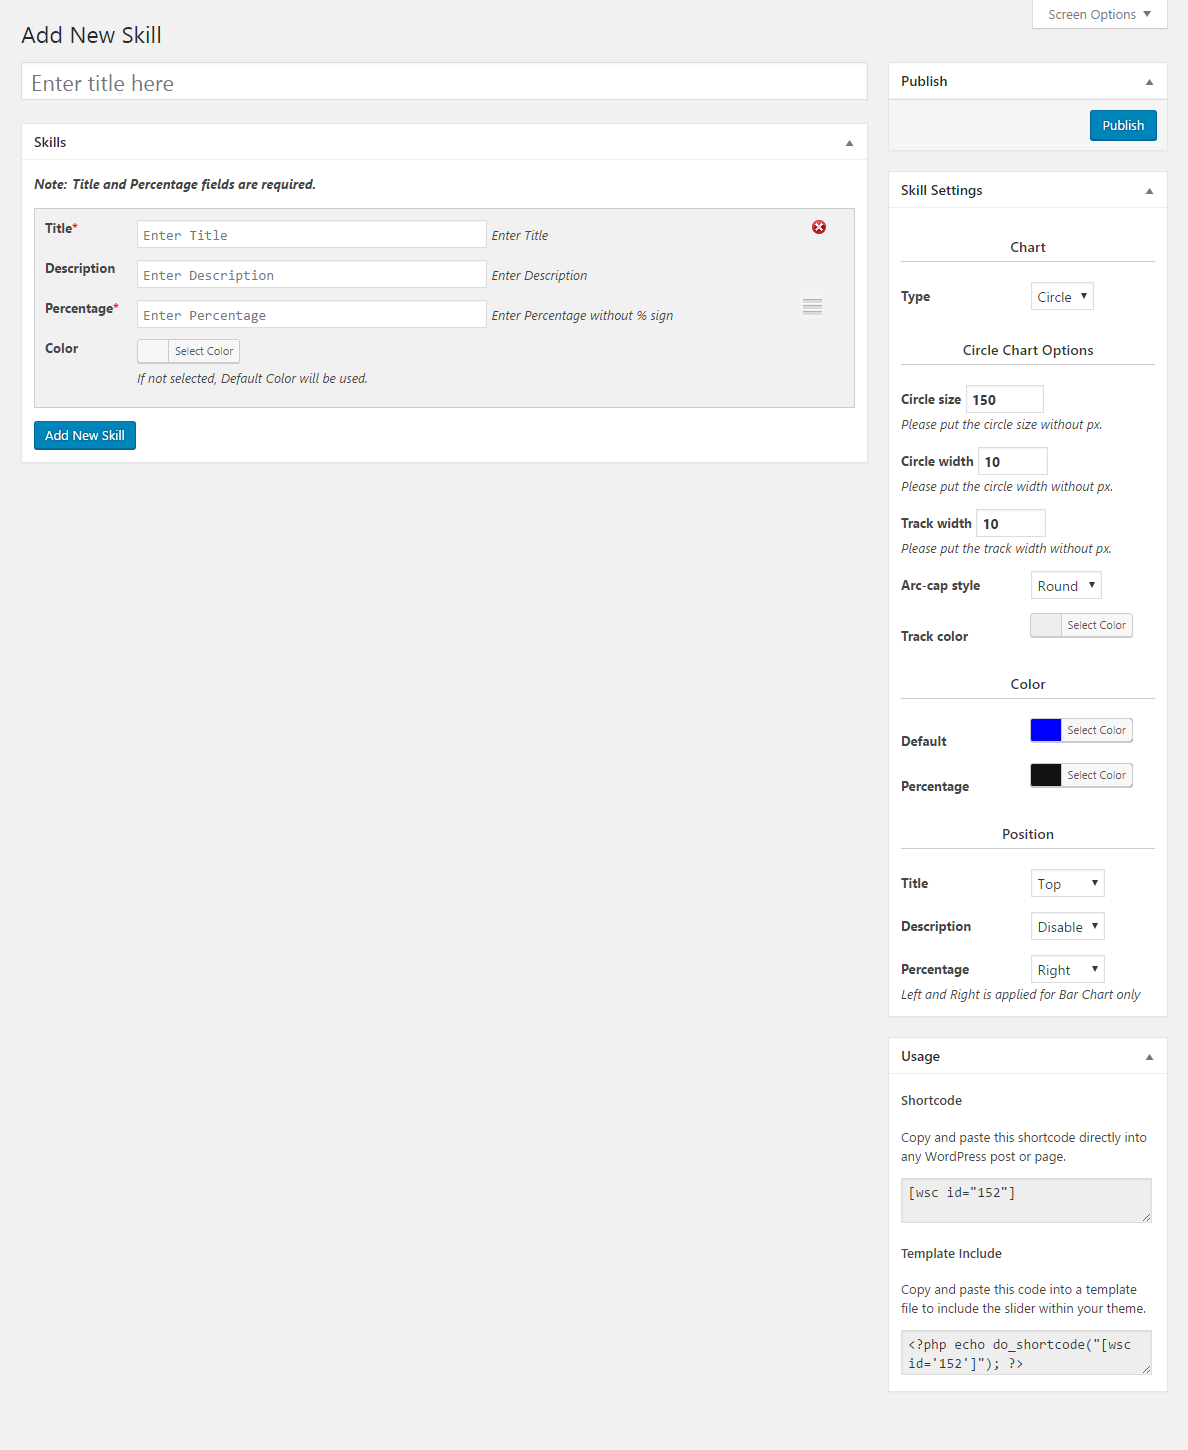Screen dimensions: 1188x1450
Task: Focus the Enter Description field
Action: (311, 275)
